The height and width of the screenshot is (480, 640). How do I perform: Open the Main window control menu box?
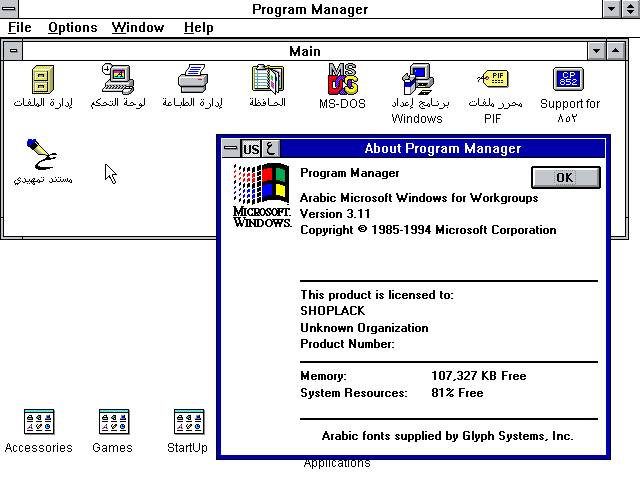(13, 51)
